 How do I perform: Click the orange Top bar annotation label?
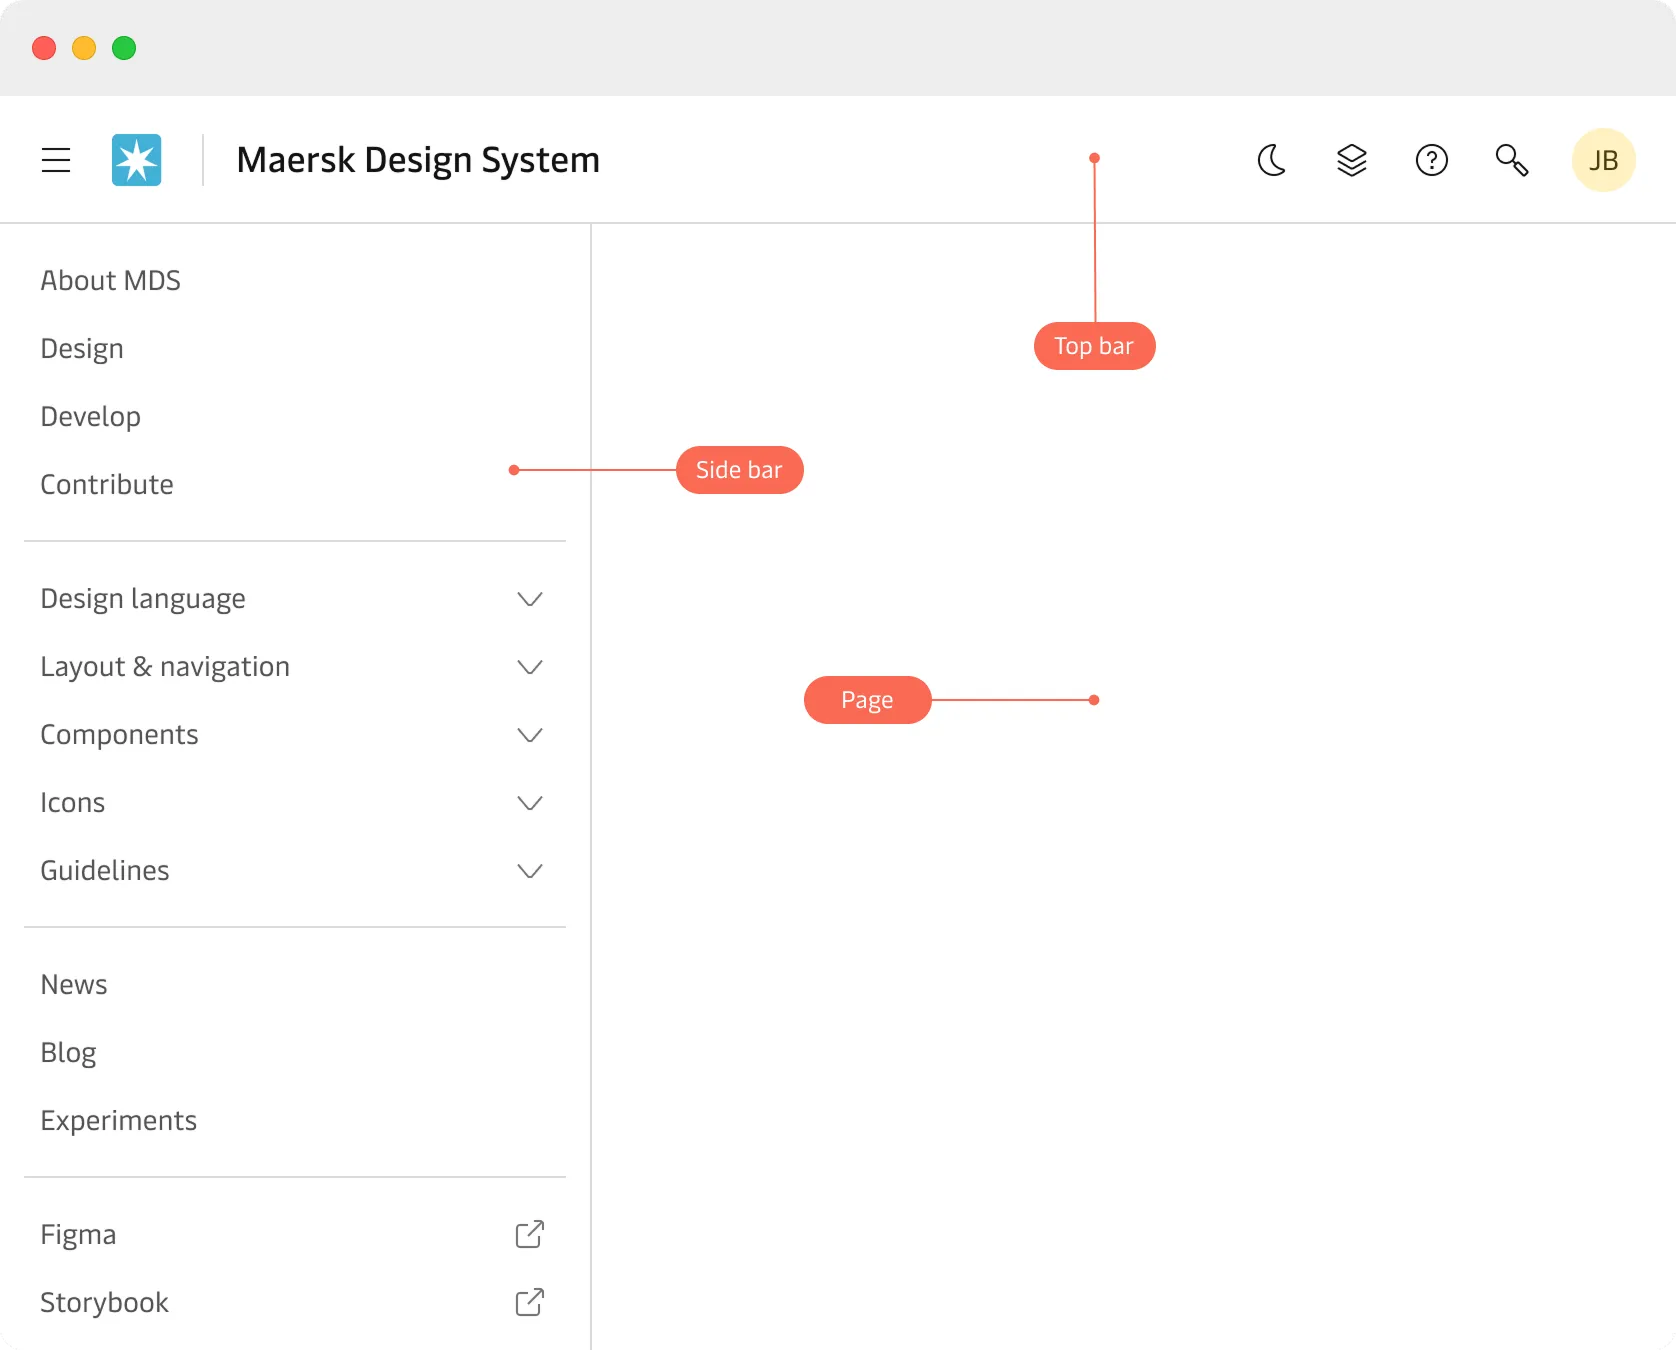1093,346
